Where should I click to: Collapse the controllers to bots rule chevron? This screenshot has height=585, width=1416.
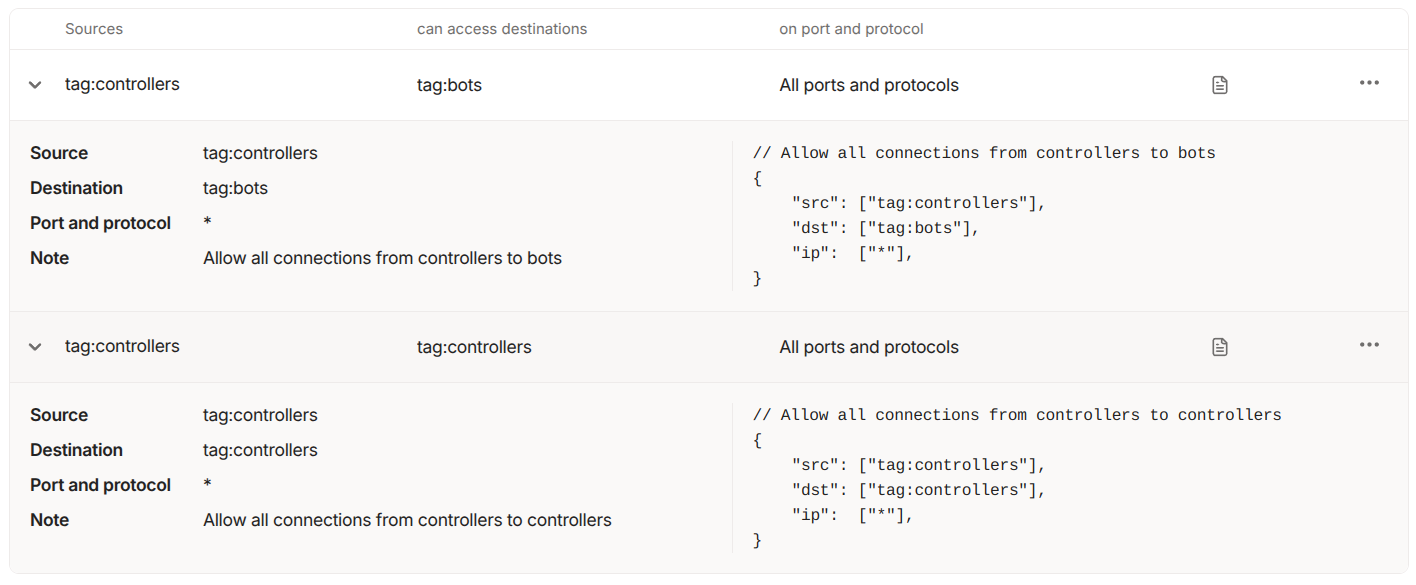pyautogui.click(x=35, y=85)
